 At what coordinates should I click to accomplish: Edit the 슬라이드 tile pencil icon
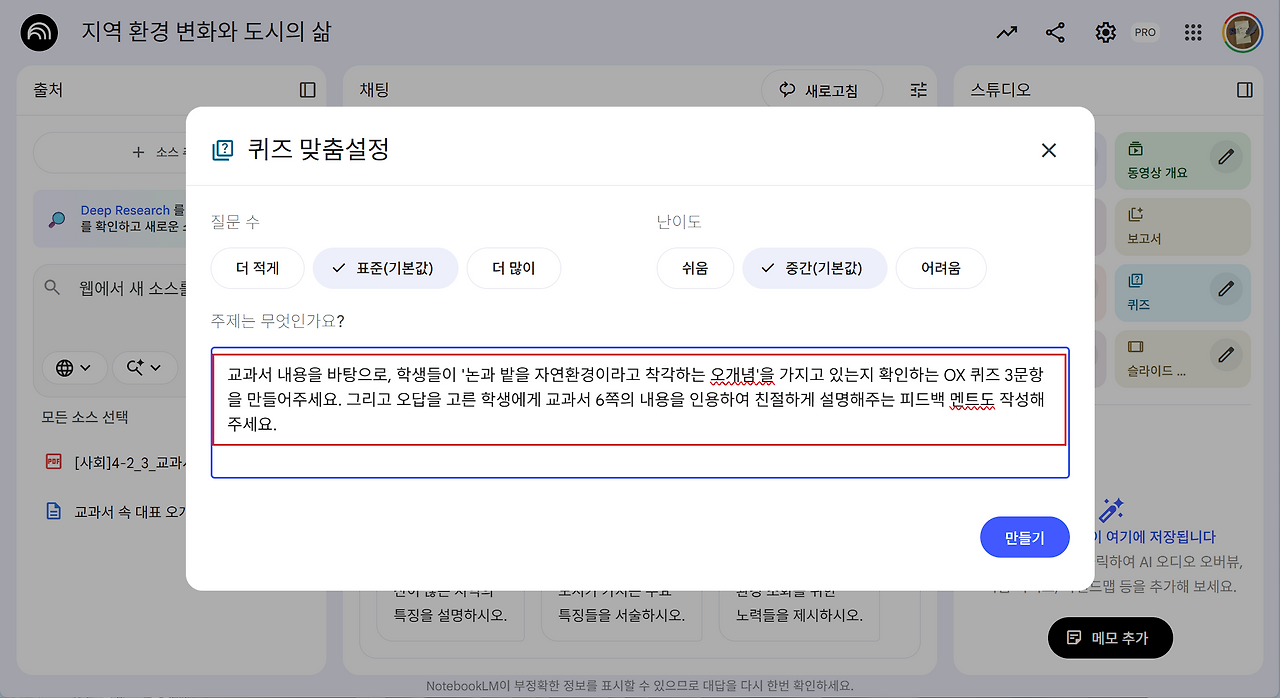tap(1224, 354)
